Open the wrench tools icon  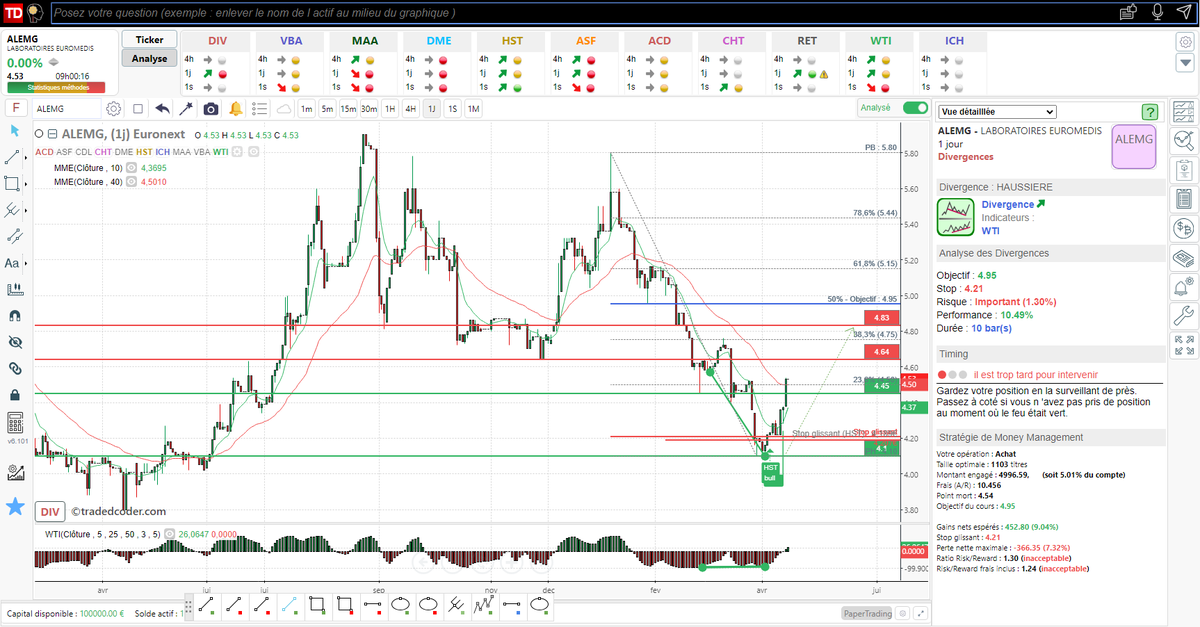tap(1185, 317)
